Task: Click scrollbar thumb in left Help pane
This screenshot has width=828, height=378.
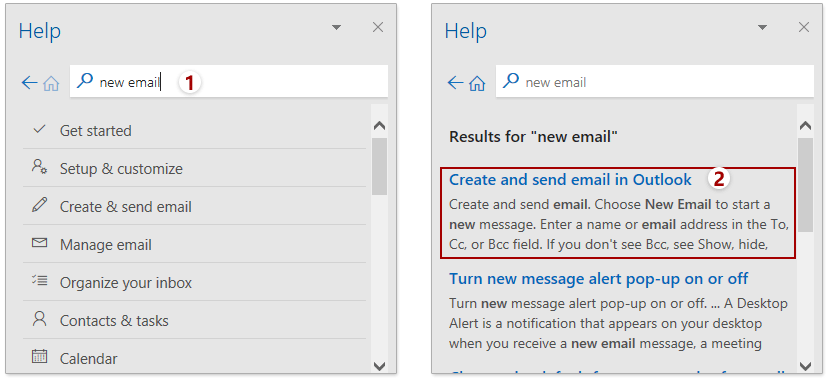Action: pyautogui.click(x=379, y=166)
